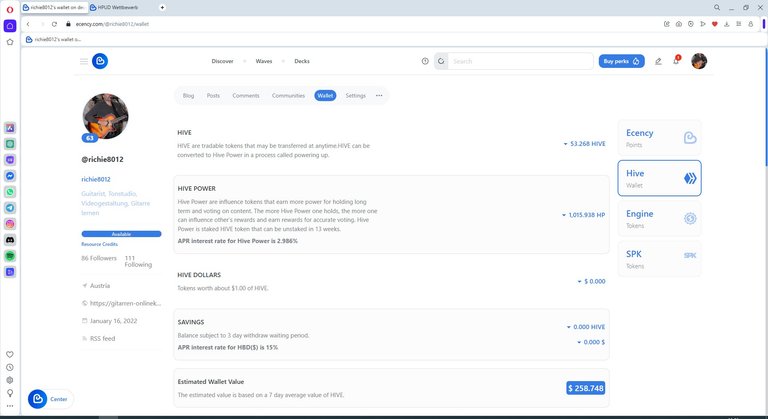Click the padlock site info icon

click(69, 24)
